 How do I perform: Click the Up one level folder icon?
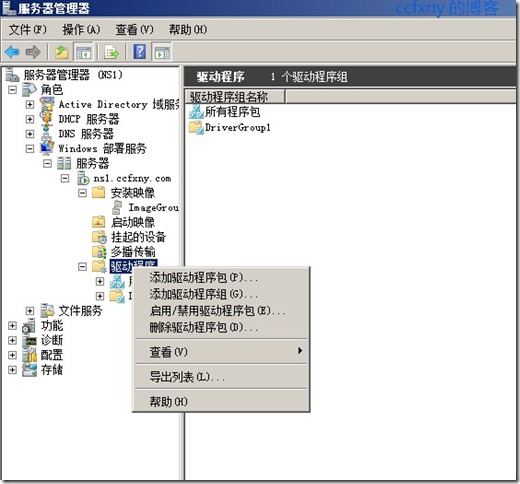(61, 52)
